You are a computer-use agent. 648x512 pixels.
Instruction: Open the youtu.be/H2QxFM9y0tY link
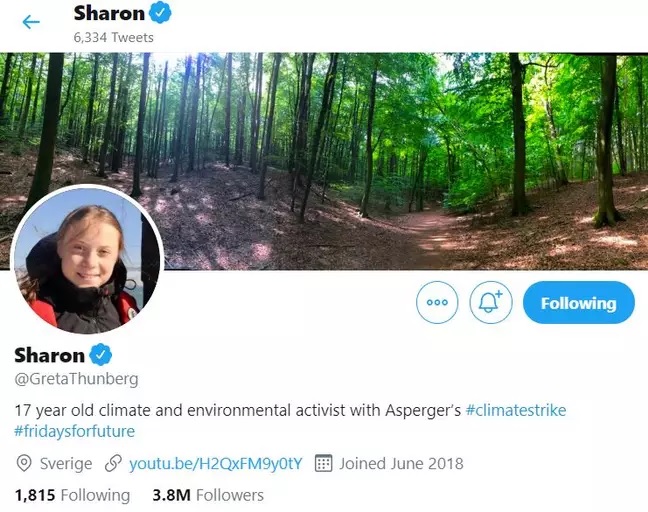[215, 464]
